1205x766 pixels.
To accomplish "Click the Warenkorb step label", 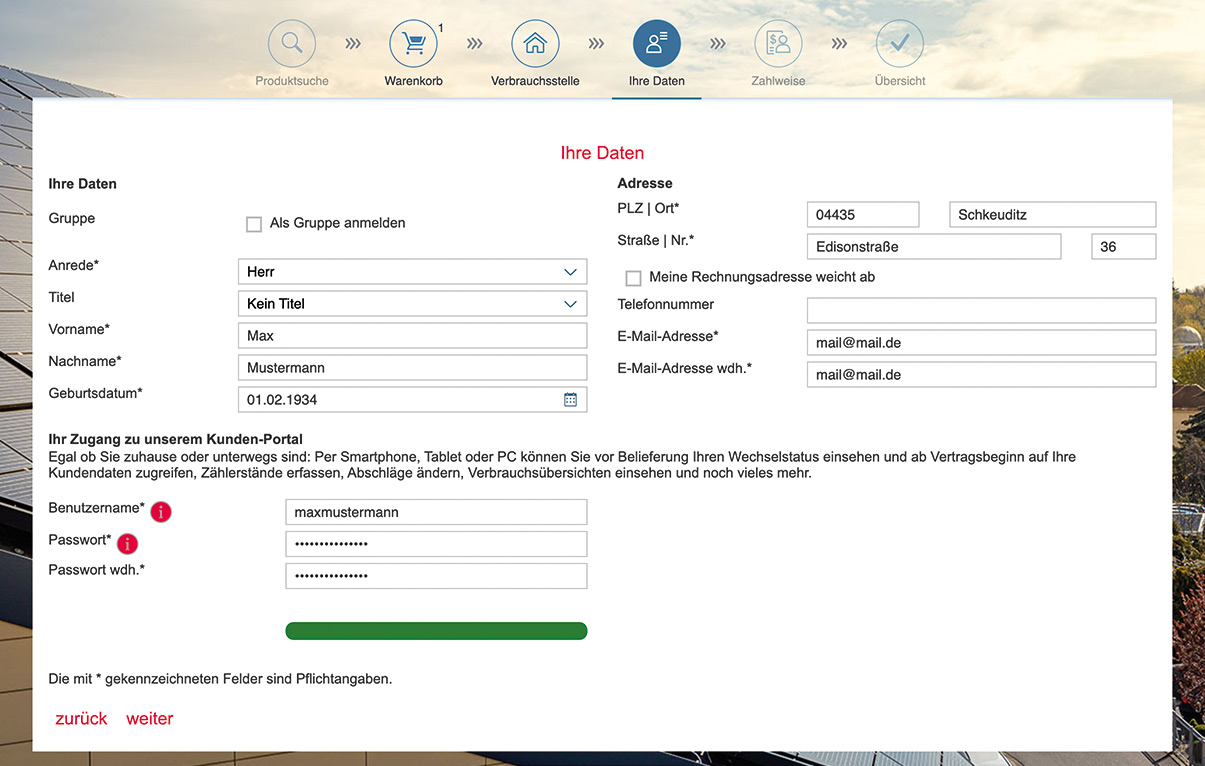I will pos(413,81).
